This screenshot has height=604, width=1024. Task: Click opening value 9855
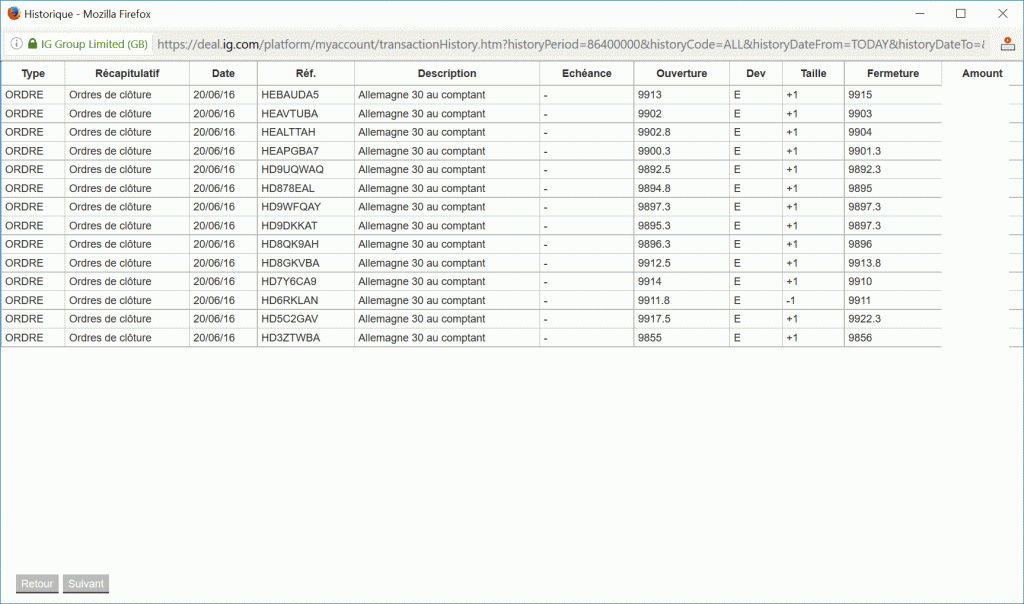tap(650, 338)
